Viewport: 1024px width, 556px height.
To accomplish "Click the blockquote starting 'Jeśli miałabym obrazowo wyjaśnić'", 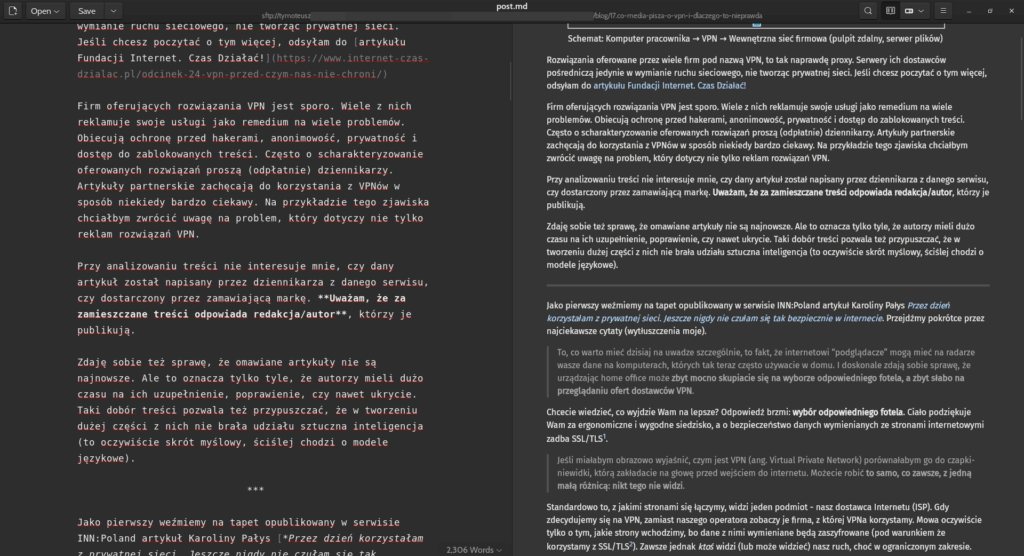I will pyautogui.click(x=767, y=473).
